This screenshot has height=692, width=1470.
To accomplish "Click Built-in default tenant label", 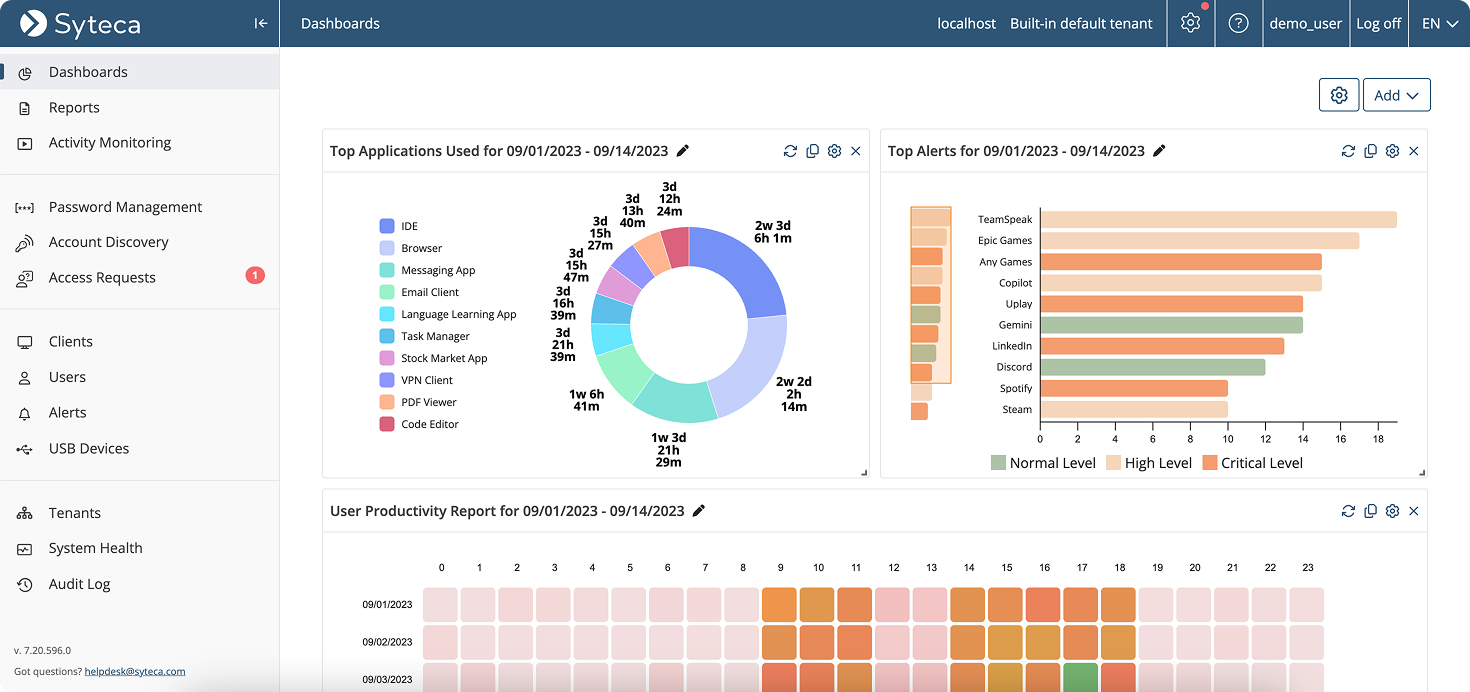I will pos(1081,23).
